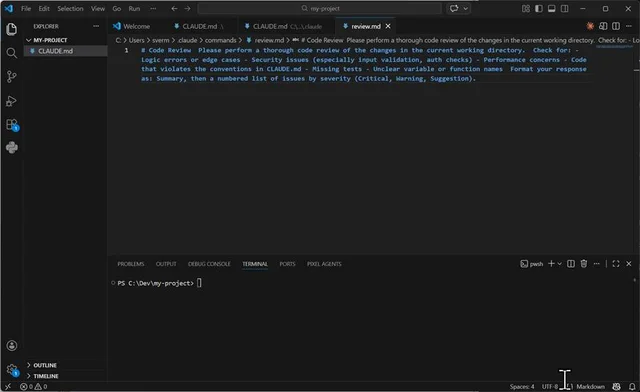The height and width of the screenshot is (392, 640).
Task: Open the Markdown language mode selector
Action: click(x=590, y=386)
